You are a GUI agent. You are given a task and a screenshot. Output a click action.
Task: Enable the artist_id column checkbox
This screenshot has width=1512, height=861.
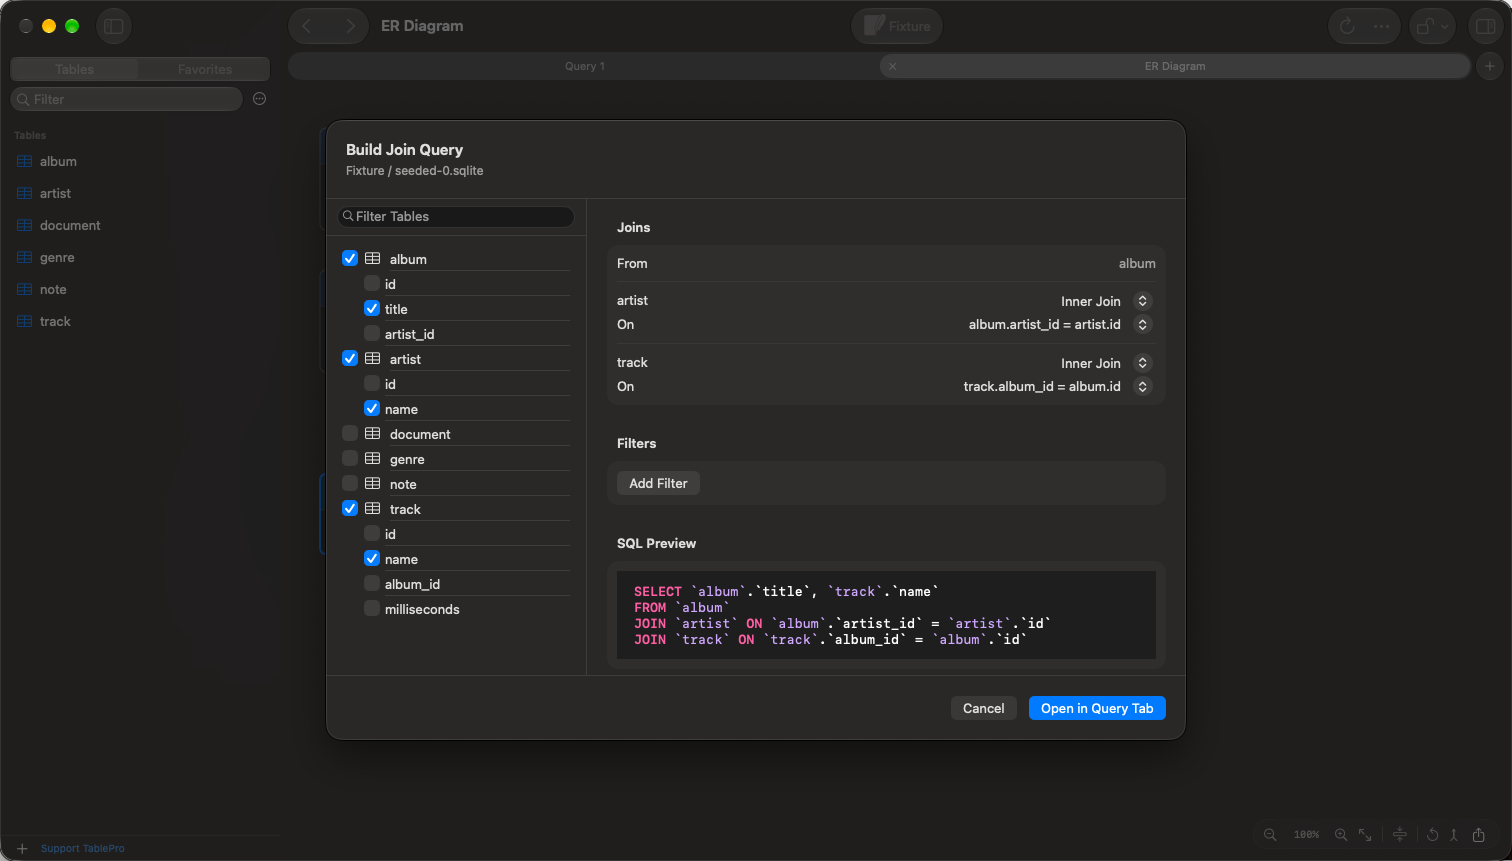[x=372, y=333]
